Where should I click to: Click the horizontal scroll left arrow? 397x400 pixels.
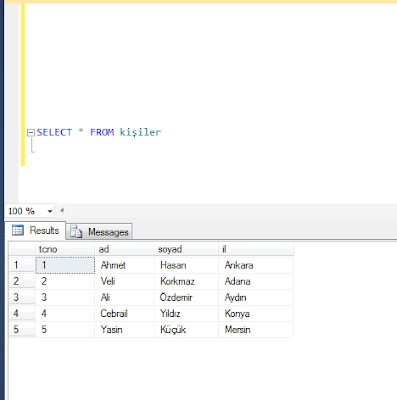[62, 210]
